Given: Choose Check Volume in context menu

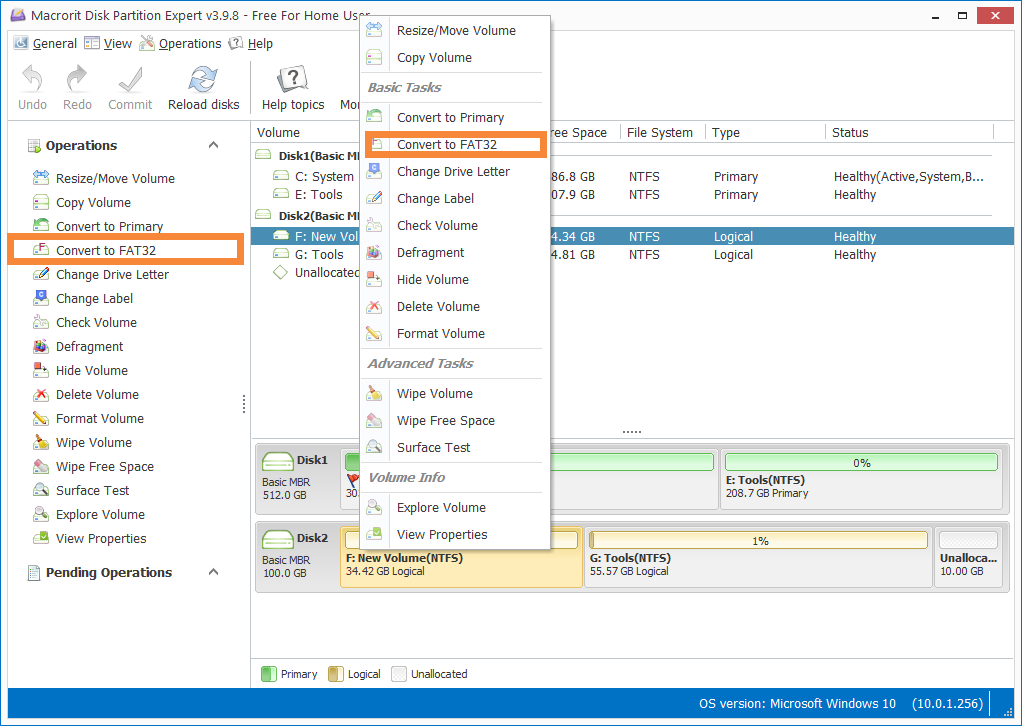Looking at the screenshot, I should pyautogui.click(x=456, y=225).
